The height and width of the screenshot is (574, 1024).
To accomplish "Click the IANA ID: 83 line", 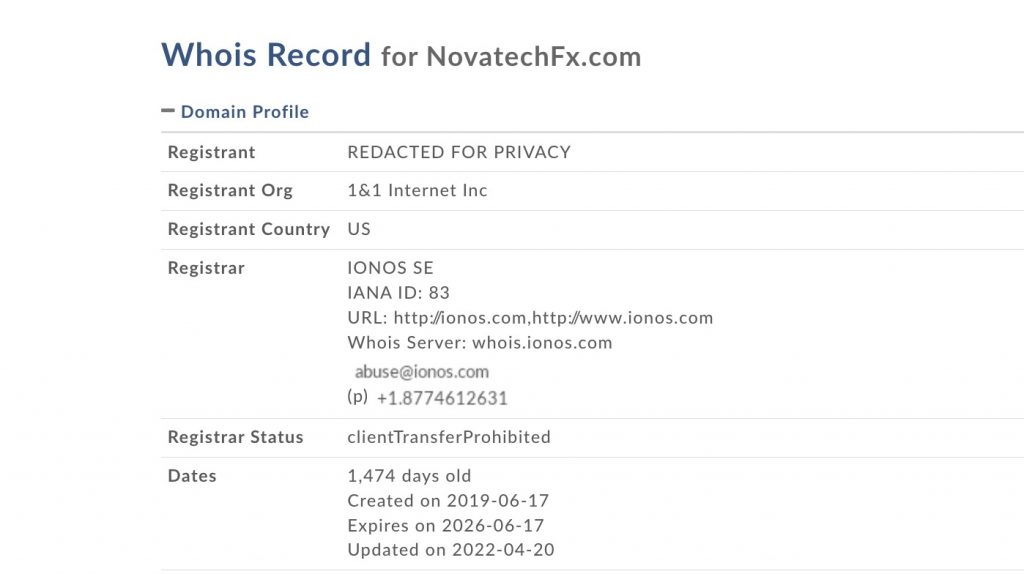I will 398,293.
